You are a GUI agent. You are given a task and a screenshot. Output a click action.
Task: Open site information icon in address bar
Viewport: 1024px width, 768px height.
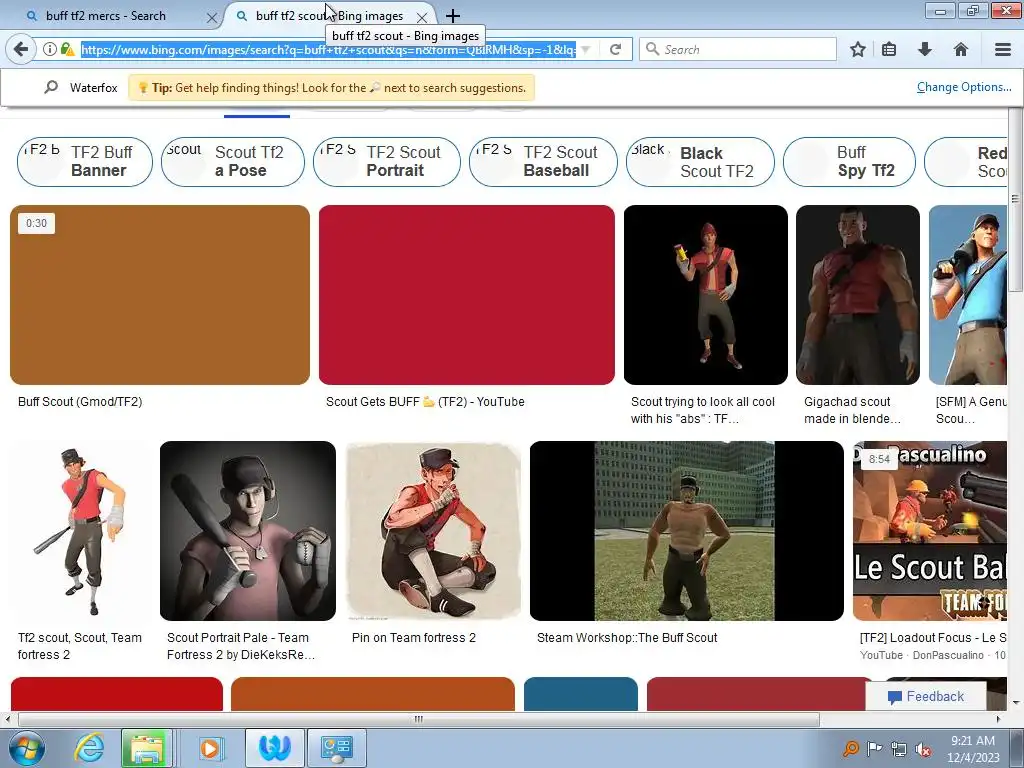pos(50,49)
